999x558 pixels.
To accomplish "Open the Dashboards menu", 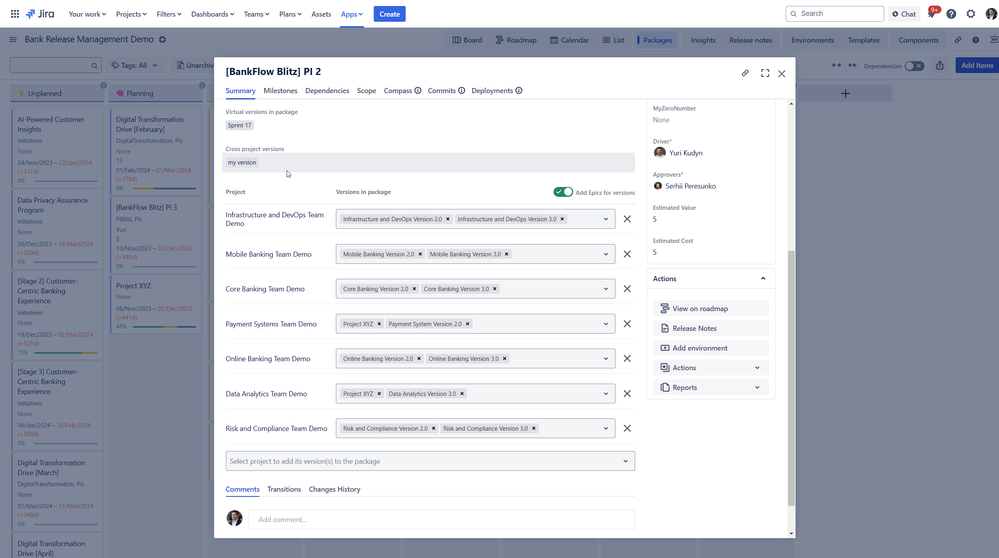I will click(212, 14).
